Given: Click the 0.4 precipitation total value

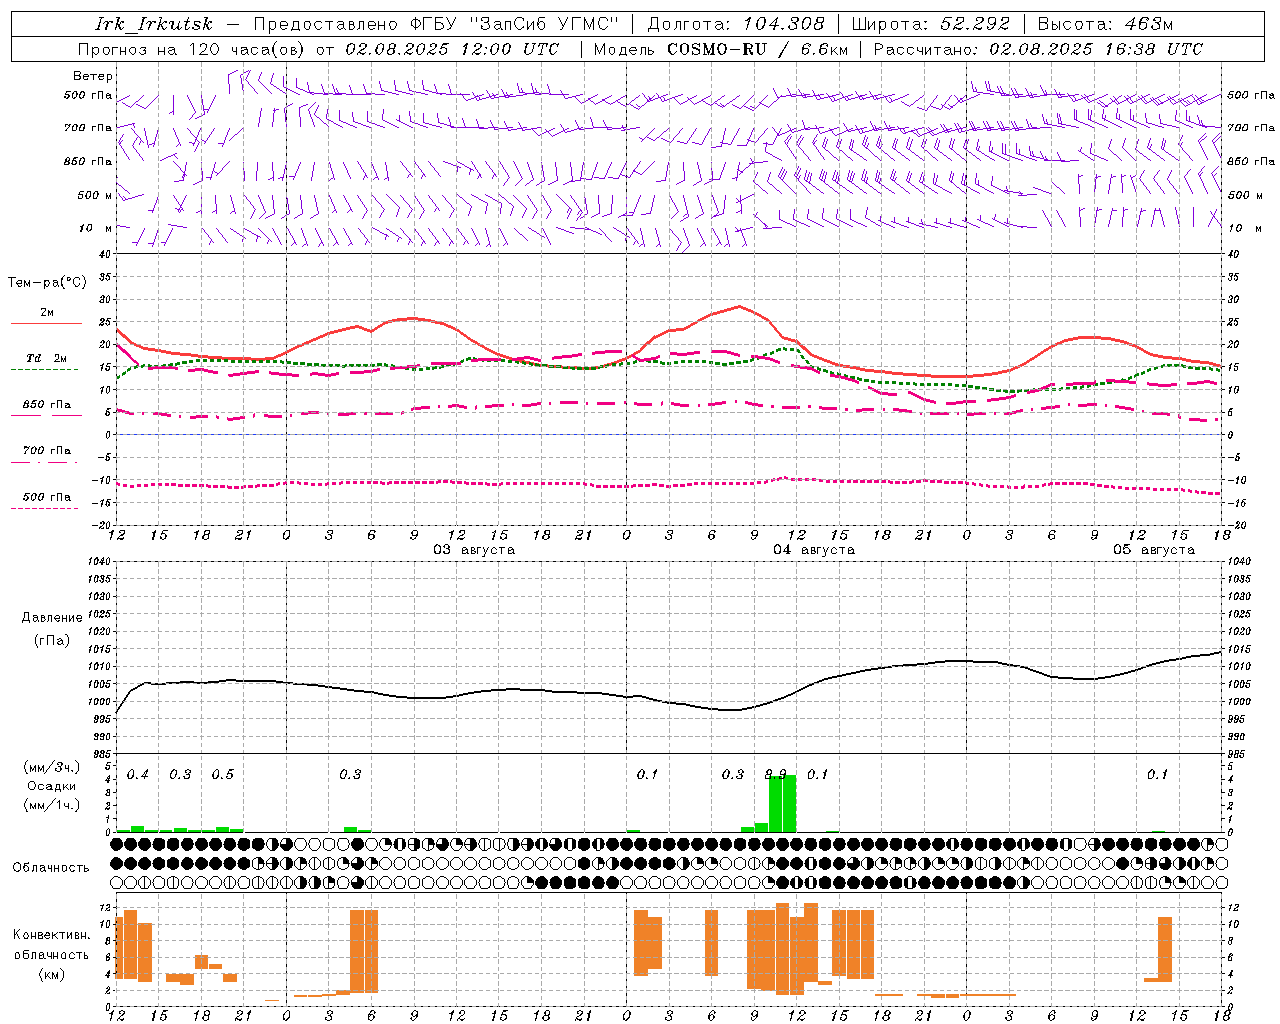Looking at the screenshot, I should (138, 775).
